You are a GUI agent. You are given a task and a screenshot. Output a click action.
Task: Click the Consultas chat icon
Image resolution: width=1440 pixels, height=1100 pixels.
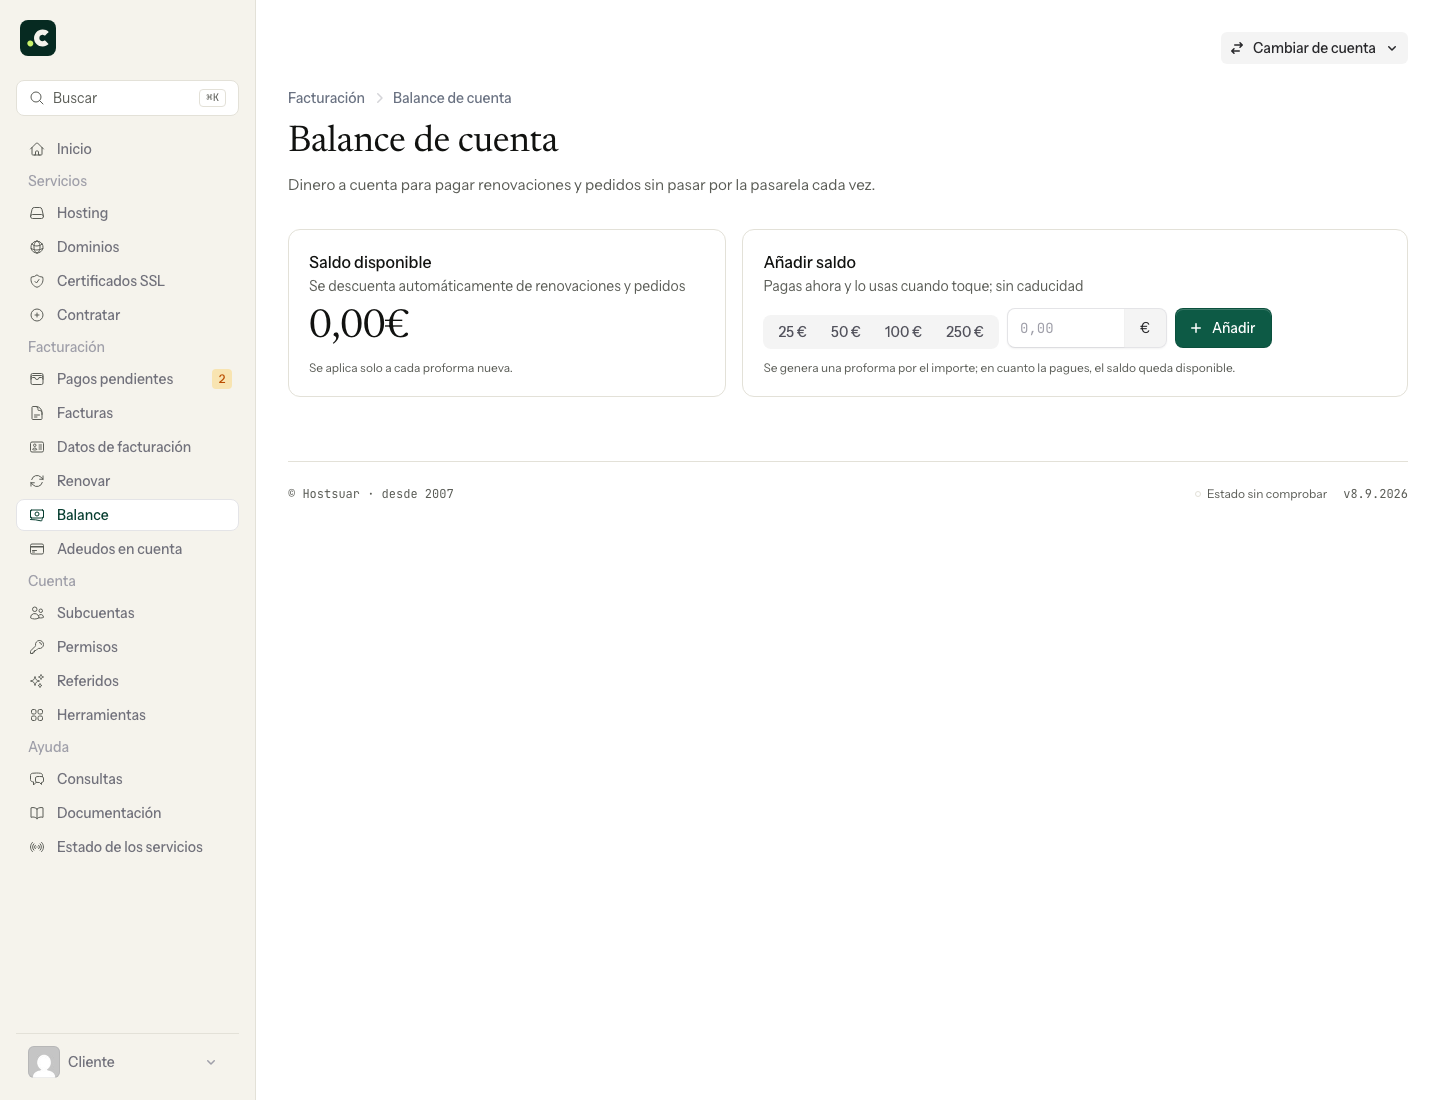point(37,779)
